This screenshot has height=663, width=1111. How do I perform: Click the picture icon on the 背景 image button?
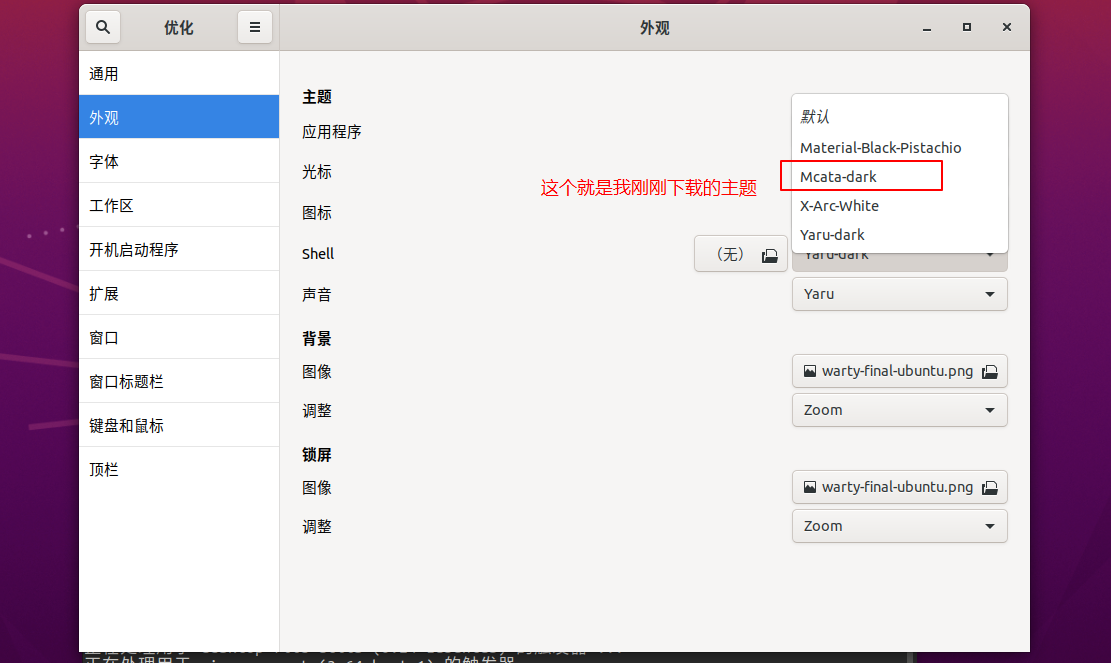tap(810, 371)
